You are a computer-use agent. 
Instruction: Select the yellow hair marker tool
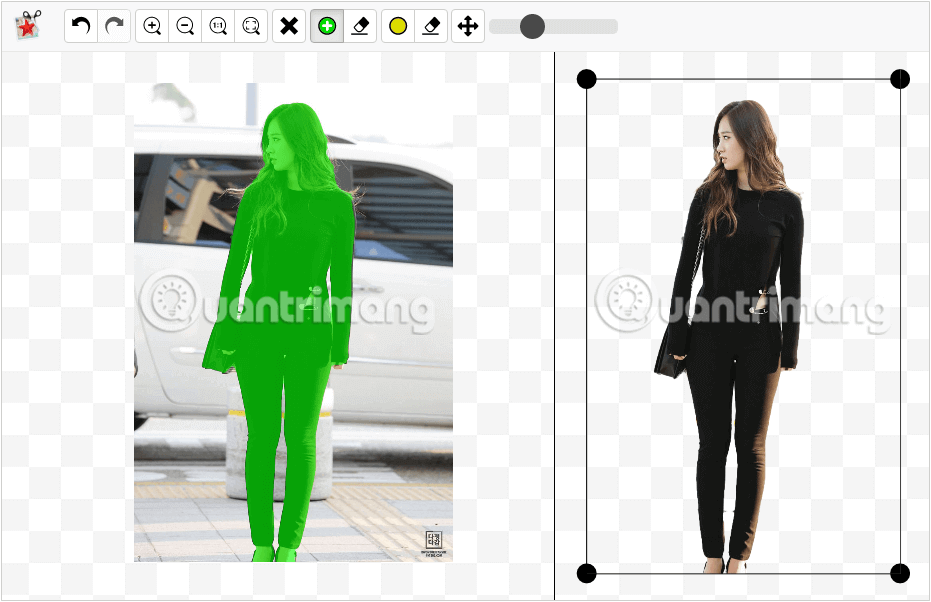coord(398,26)
